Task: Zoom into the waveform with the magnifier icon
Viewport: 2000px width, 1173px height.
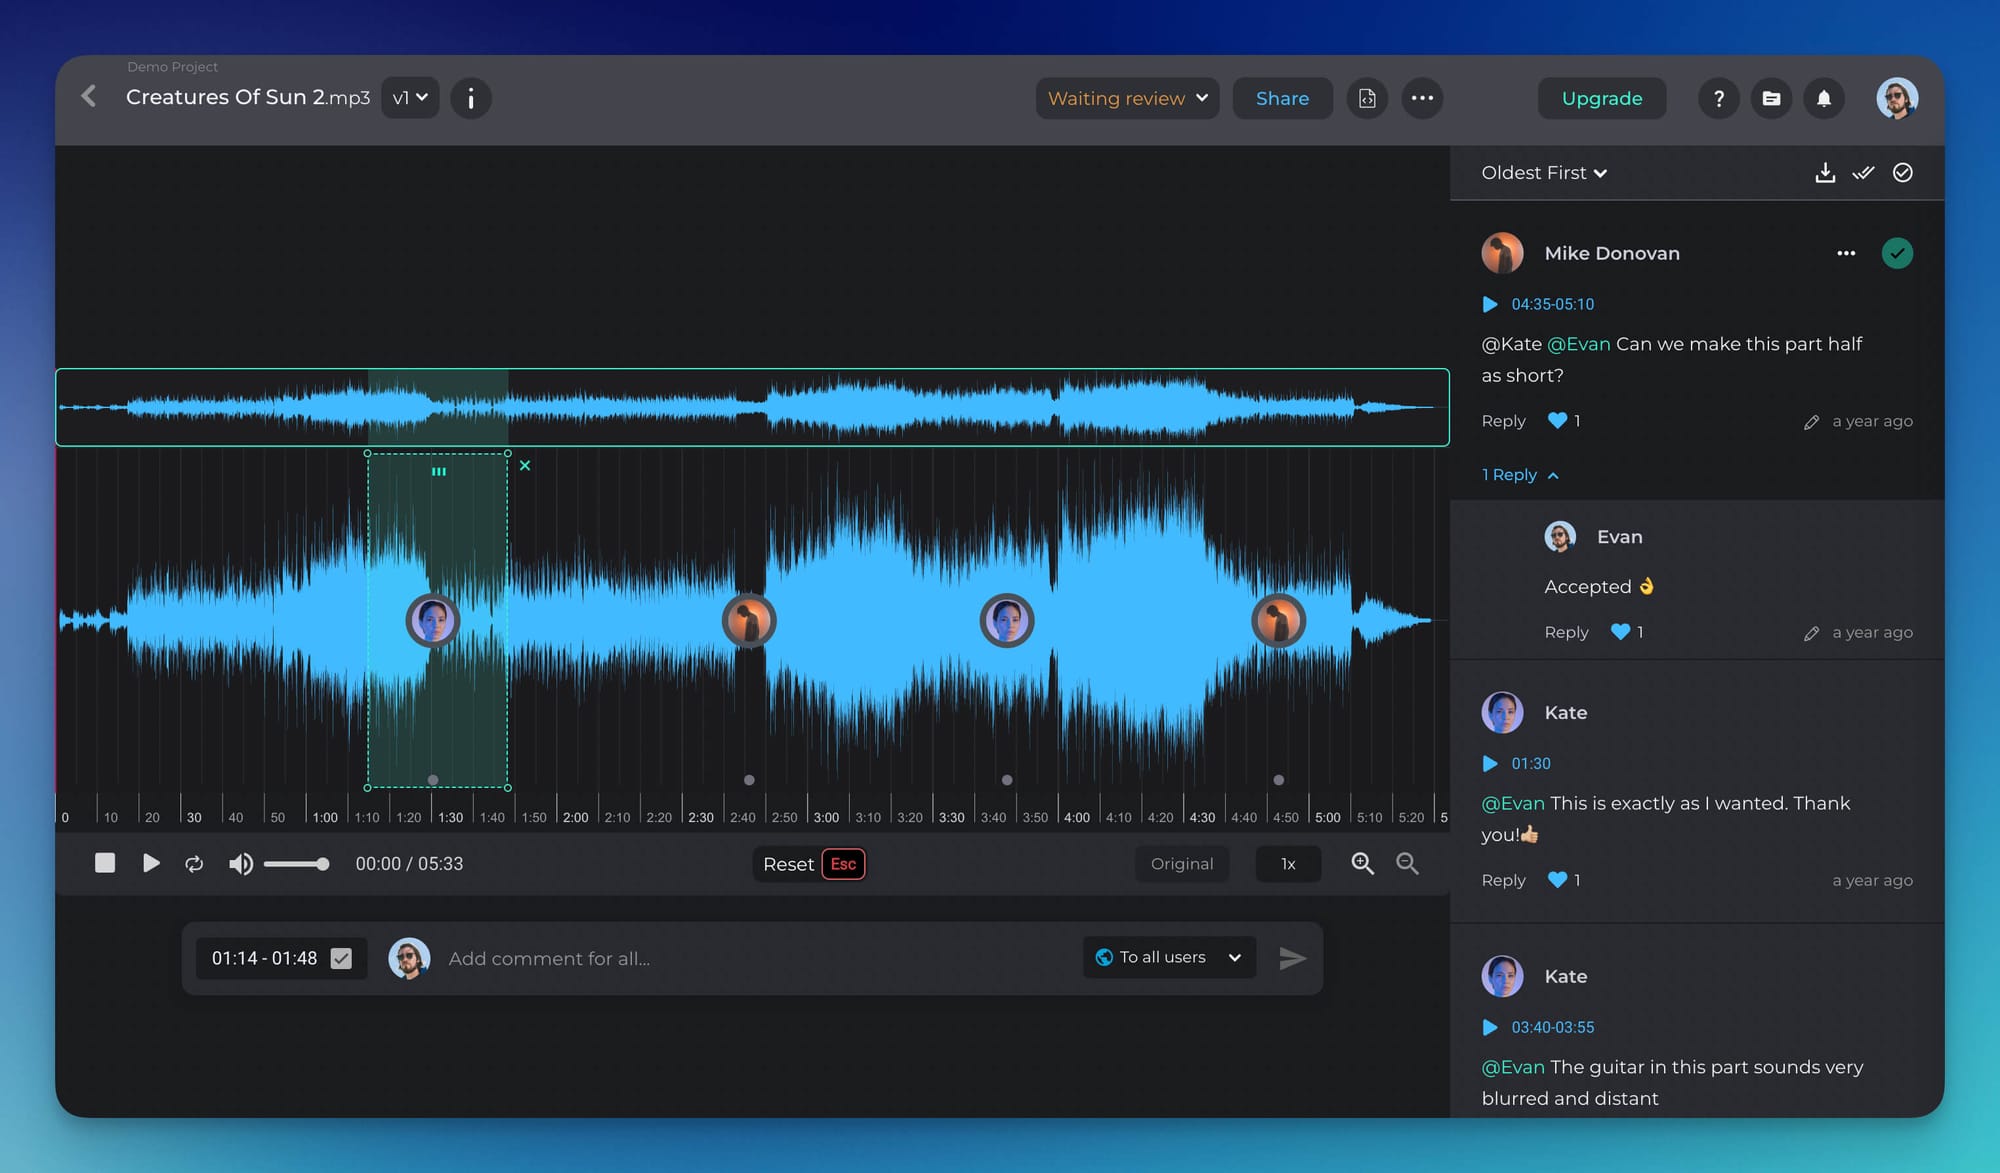Action: tap(1362, 864)
